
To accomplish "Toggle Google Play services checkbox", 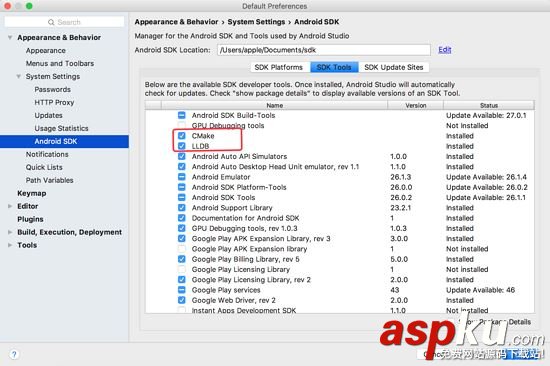I will [182, 290].
